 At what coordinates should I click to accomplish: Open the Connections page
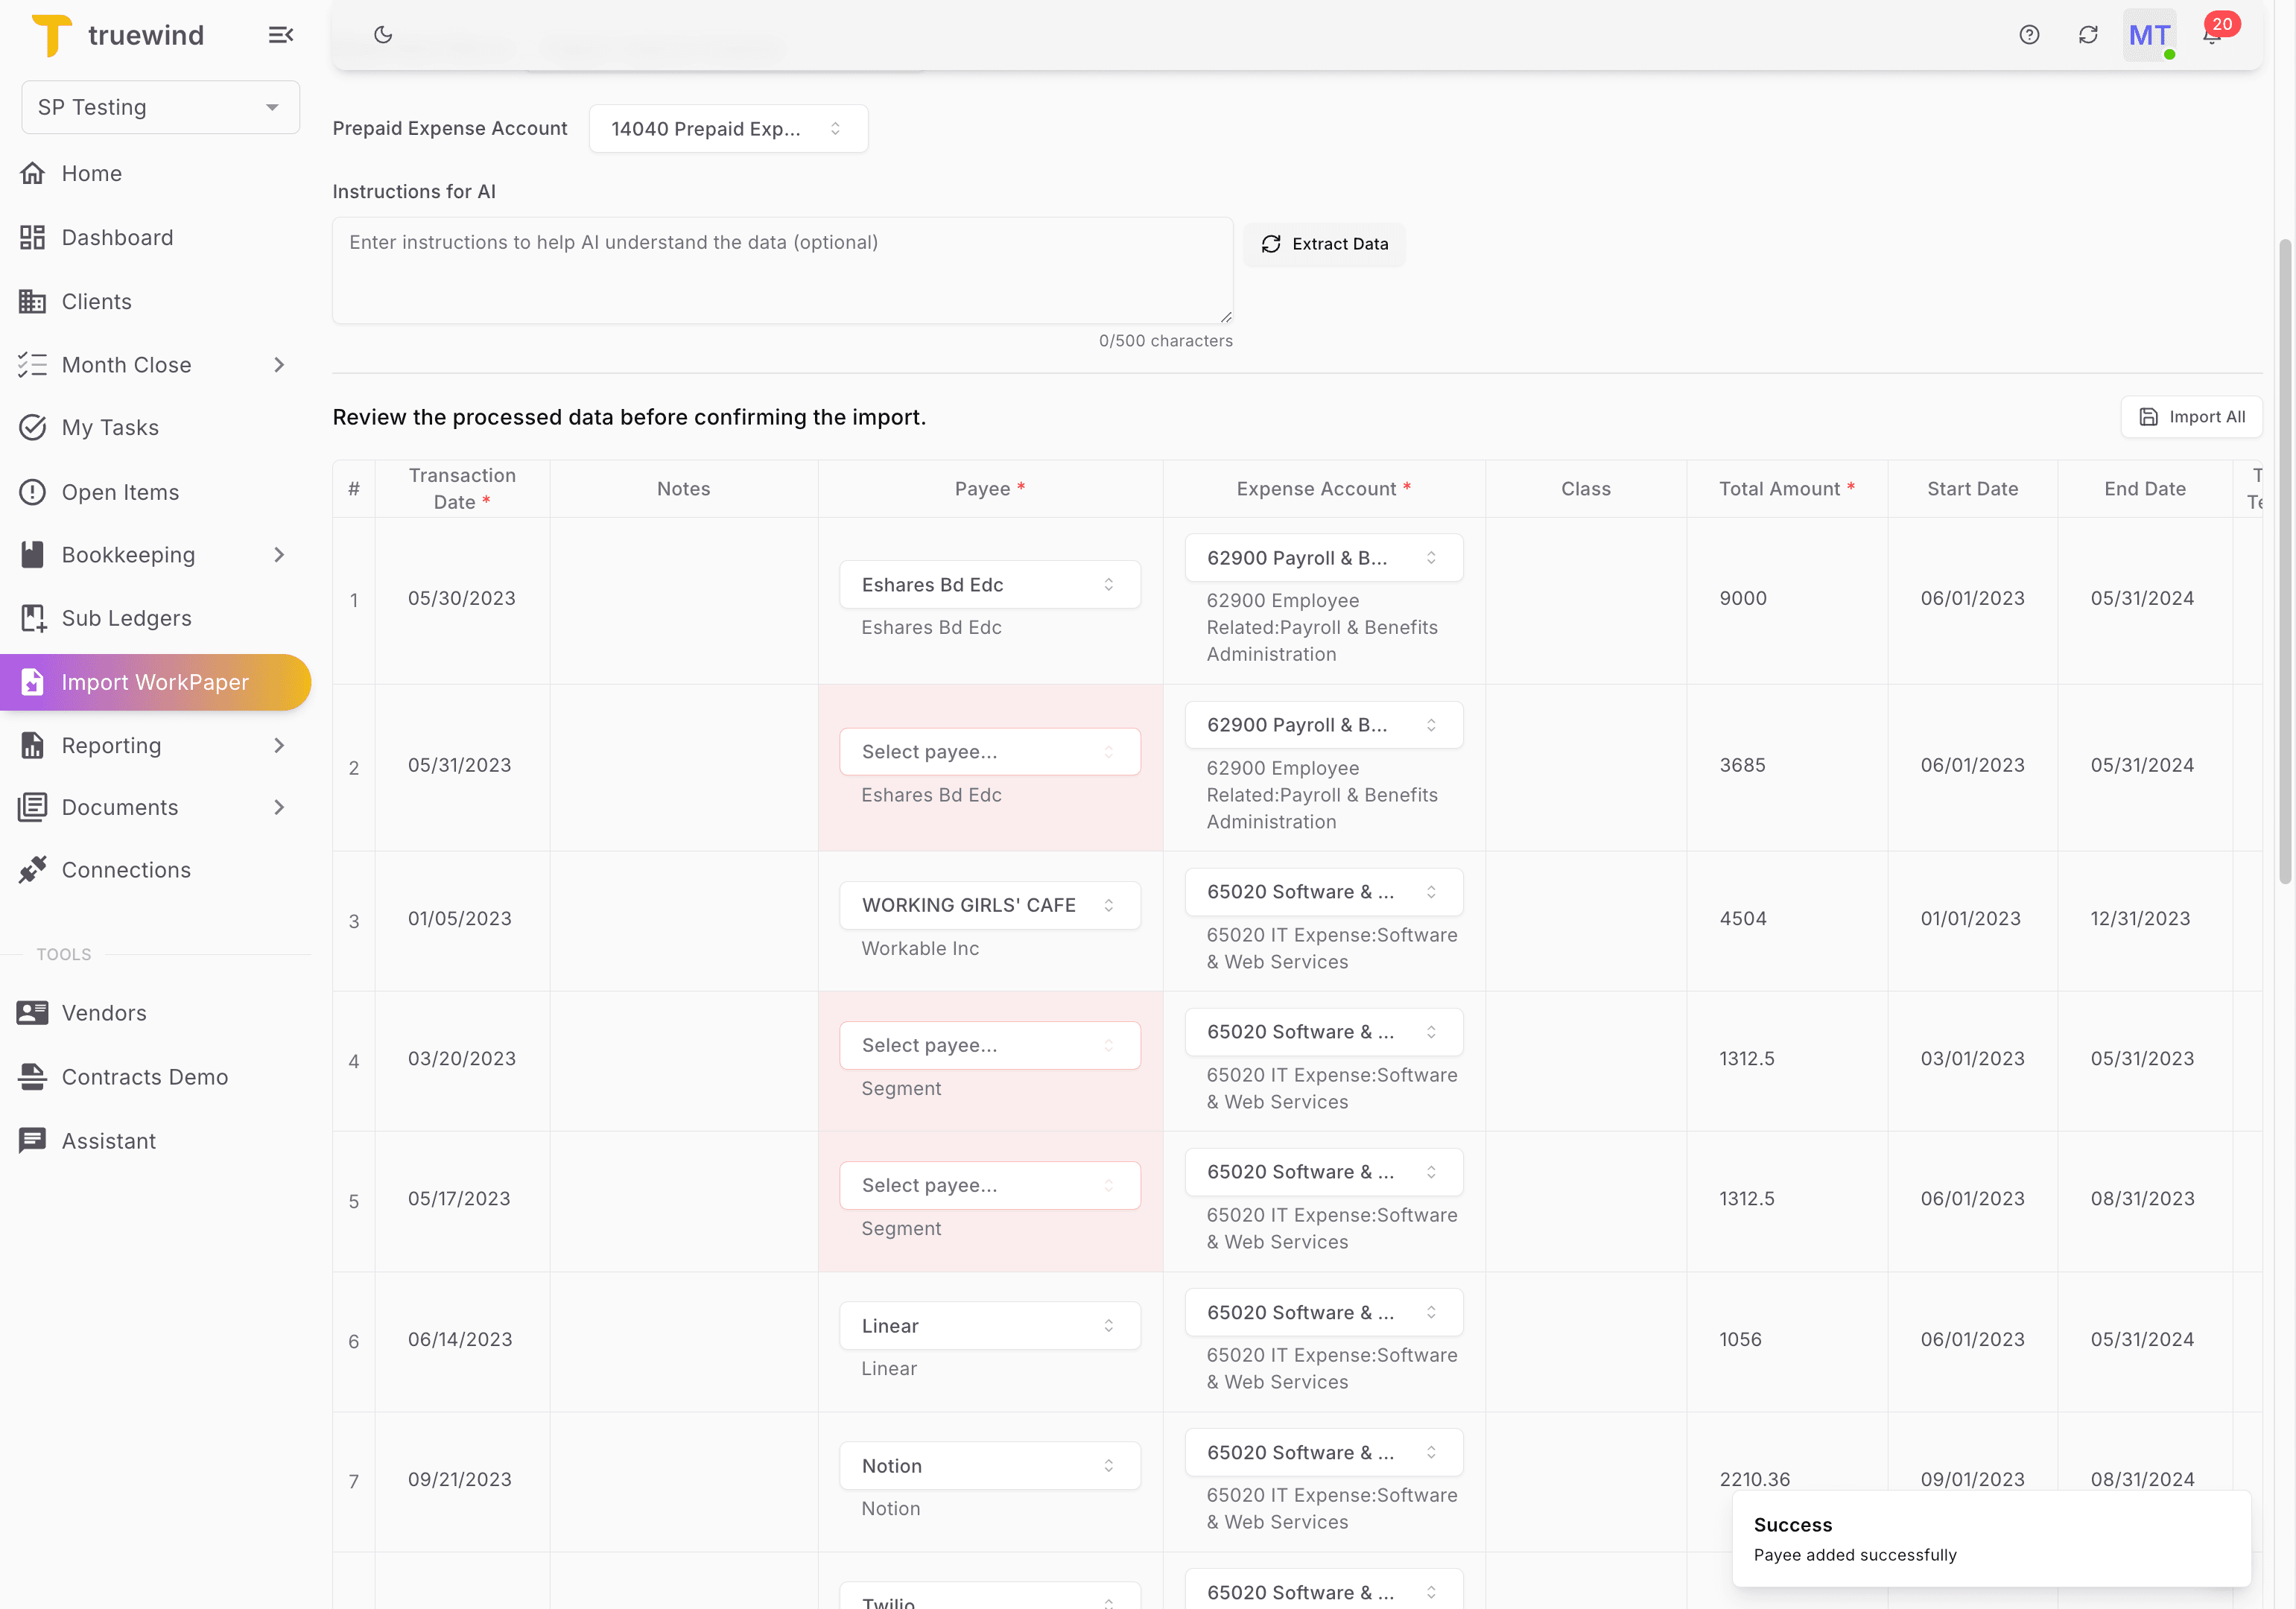point(126,869)
